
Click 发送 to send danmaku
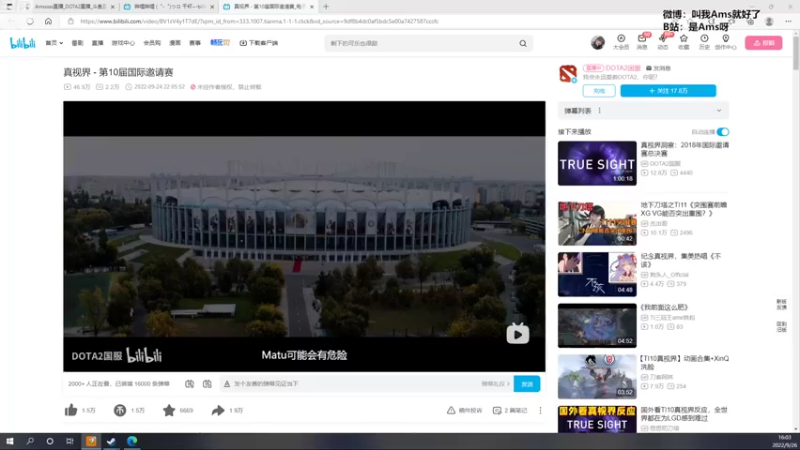pyautogui.click(x=527, y=384)
